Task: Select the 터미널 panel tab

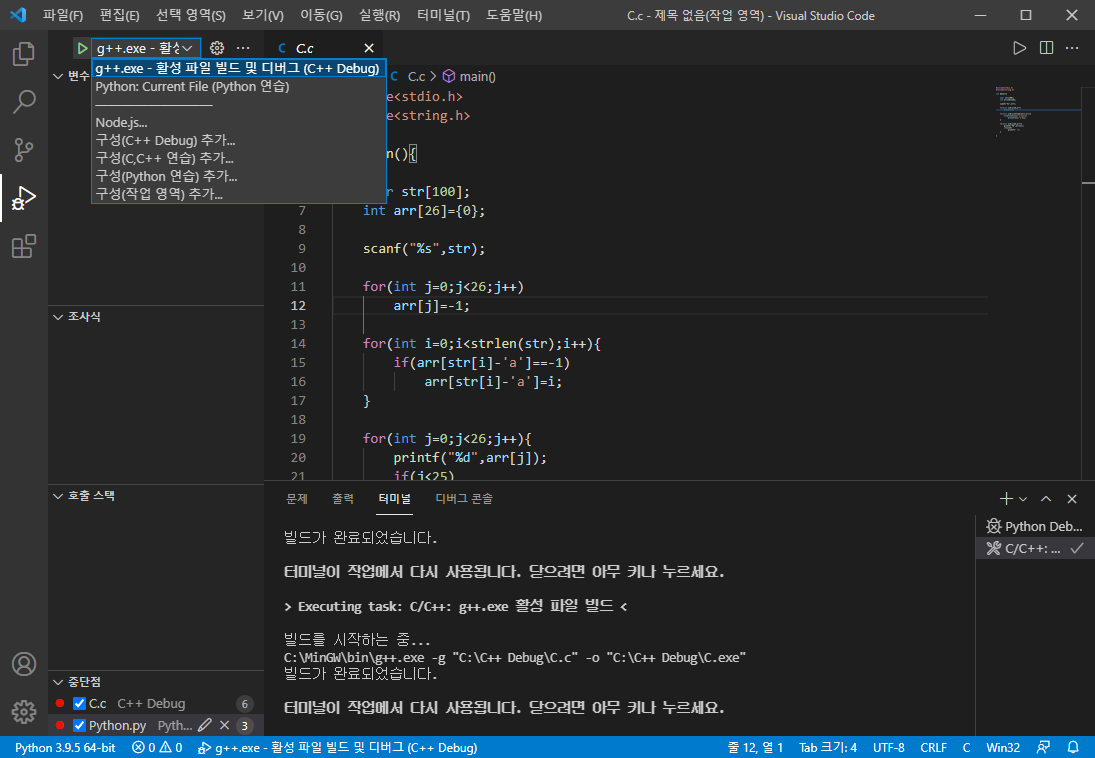Action: 395,499
